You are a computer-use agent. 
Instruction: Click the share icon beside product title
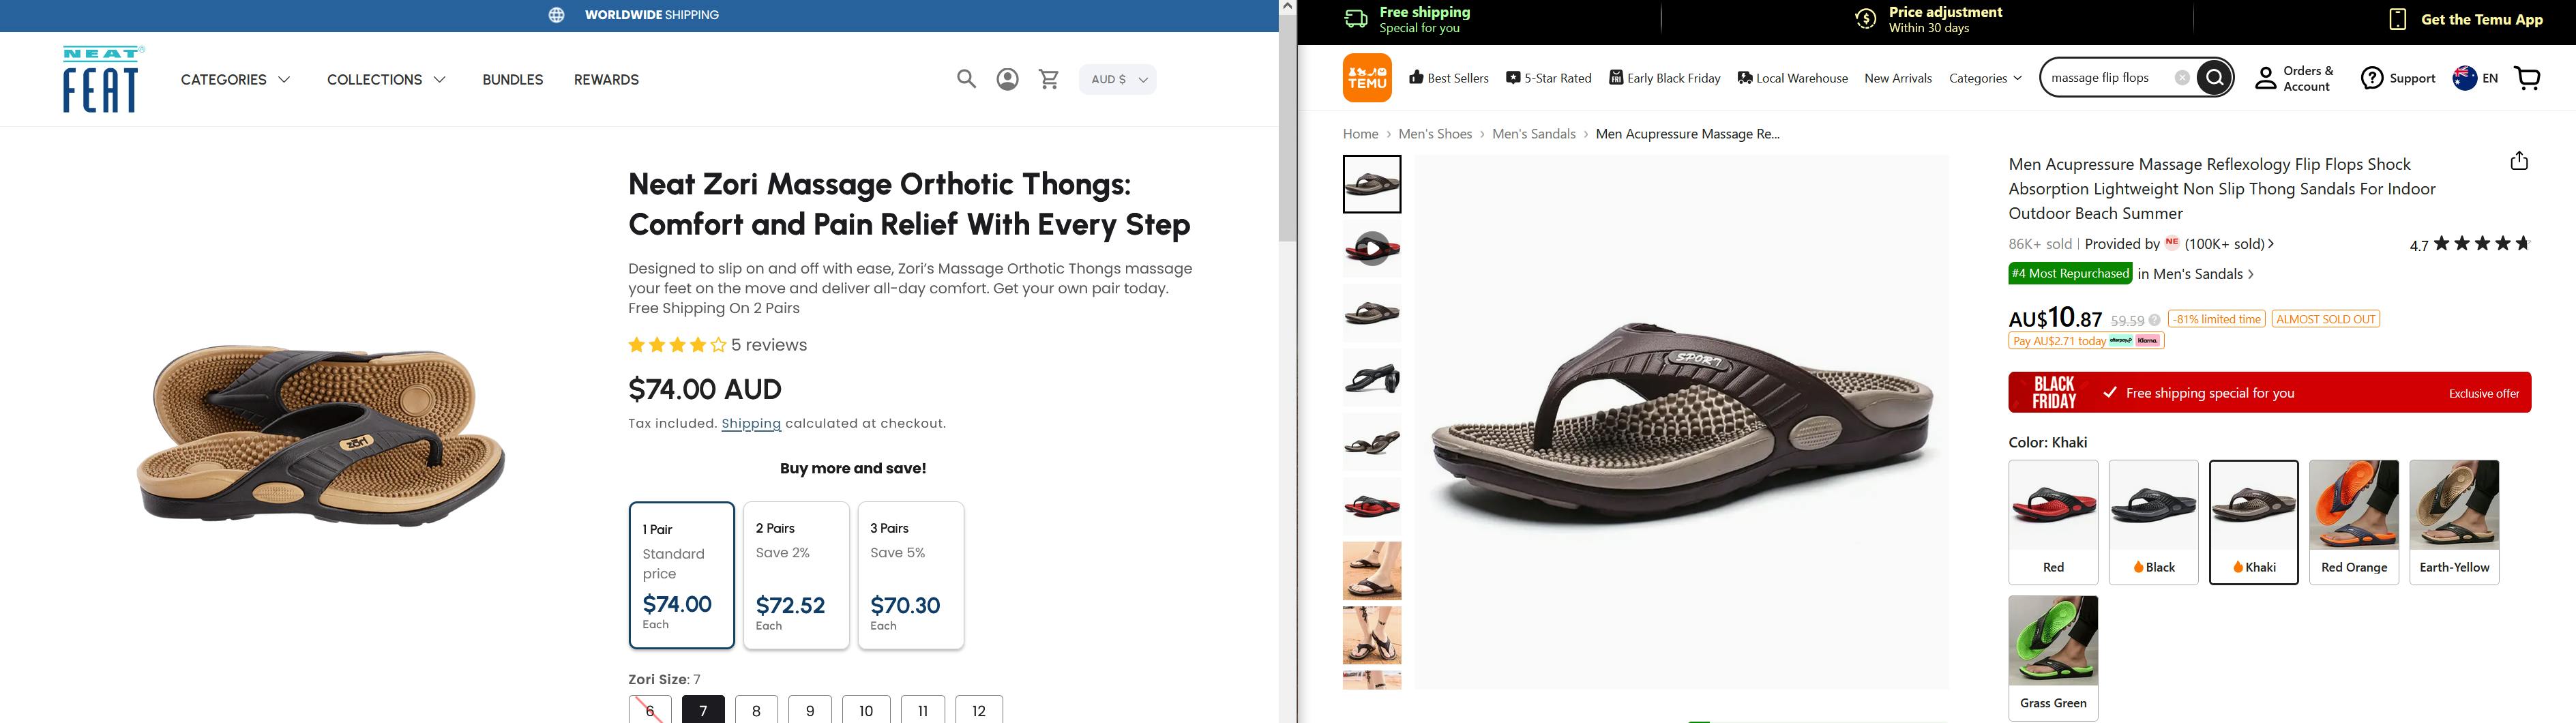[x=2518, y=161]
